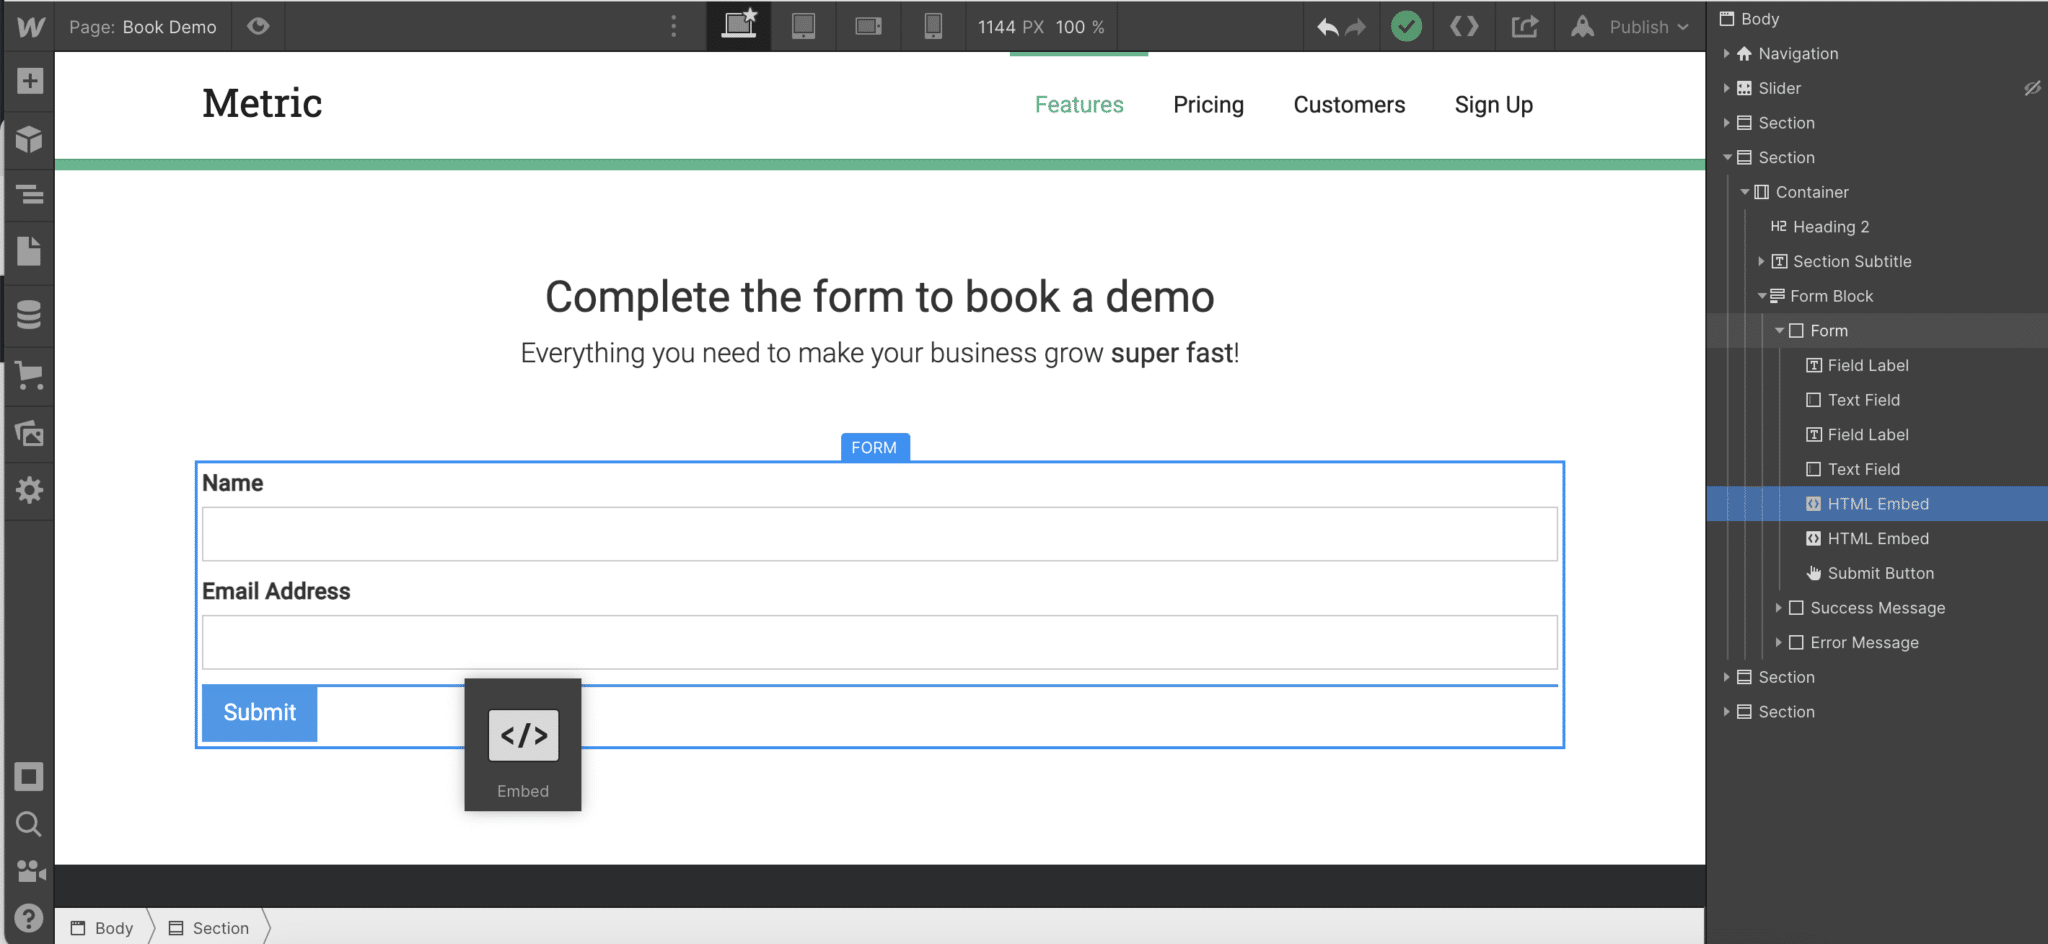Image resolution: width=2048 pixels, height=944 pixels.
Task: Open the code export view
Action: (x=1463, y=27)
